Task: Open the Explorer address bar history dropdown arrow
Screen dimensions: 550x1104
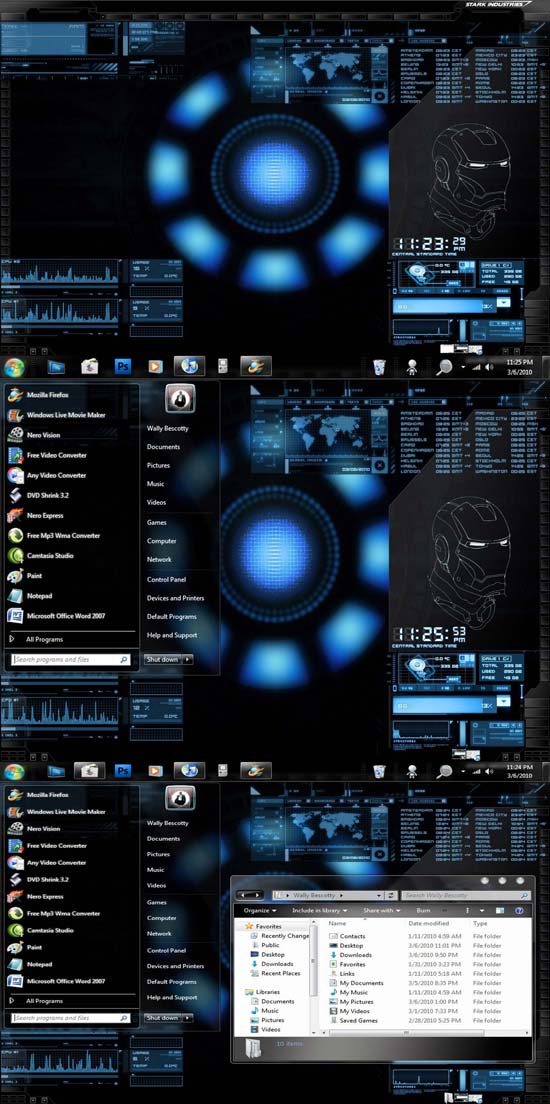Action: [380, 895]
